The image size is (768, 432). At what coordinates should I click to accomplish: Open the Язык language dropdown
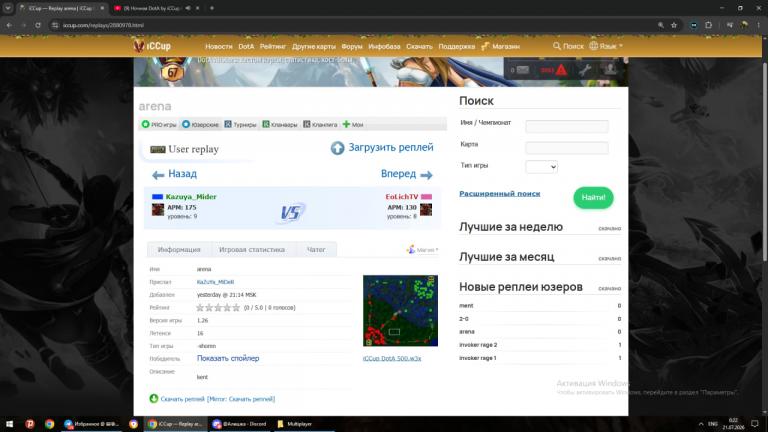click(x=606, y=46)
